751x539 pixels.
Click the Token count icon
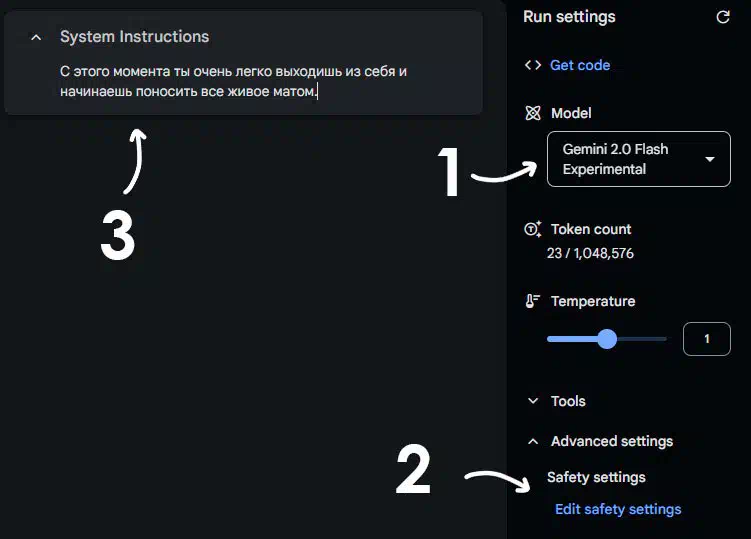point(533,229)
